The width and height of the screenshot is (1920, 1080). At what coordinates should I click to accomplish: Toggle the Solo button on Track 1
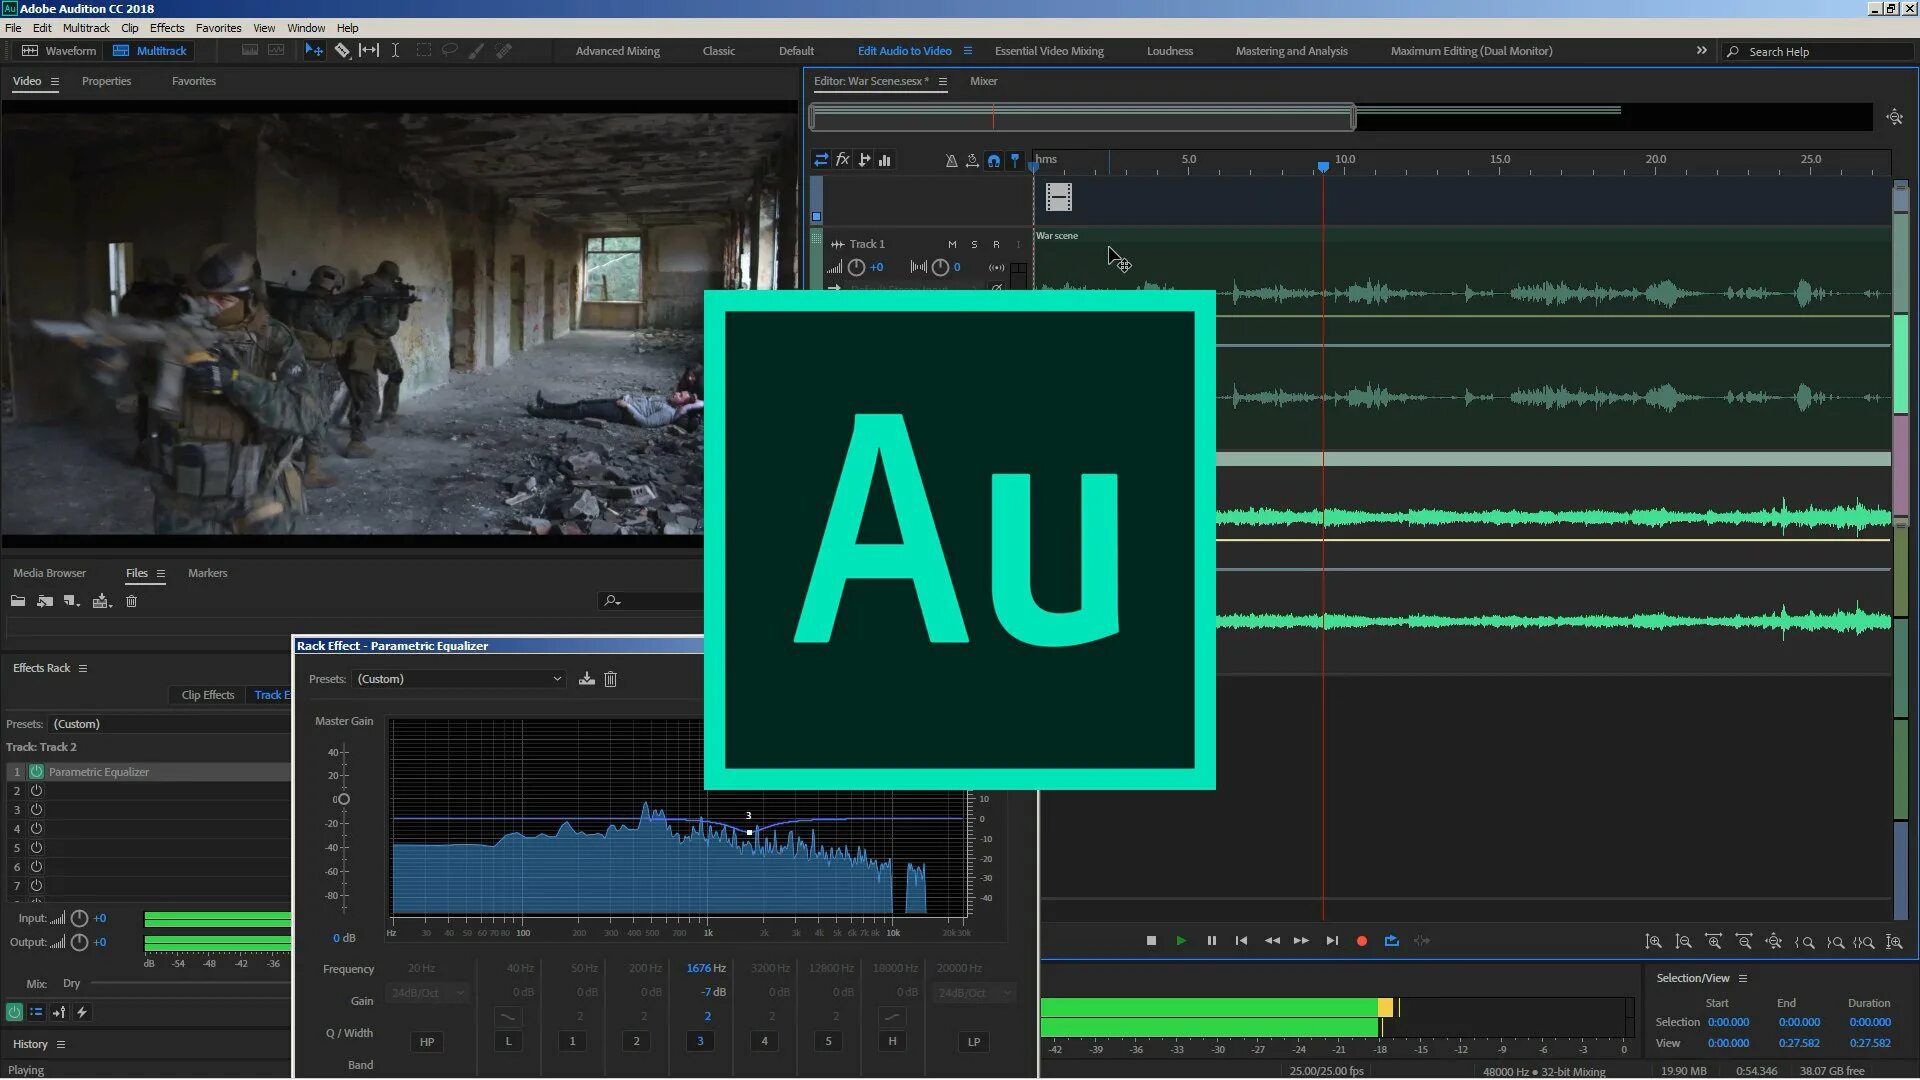(x=973, y=244)
